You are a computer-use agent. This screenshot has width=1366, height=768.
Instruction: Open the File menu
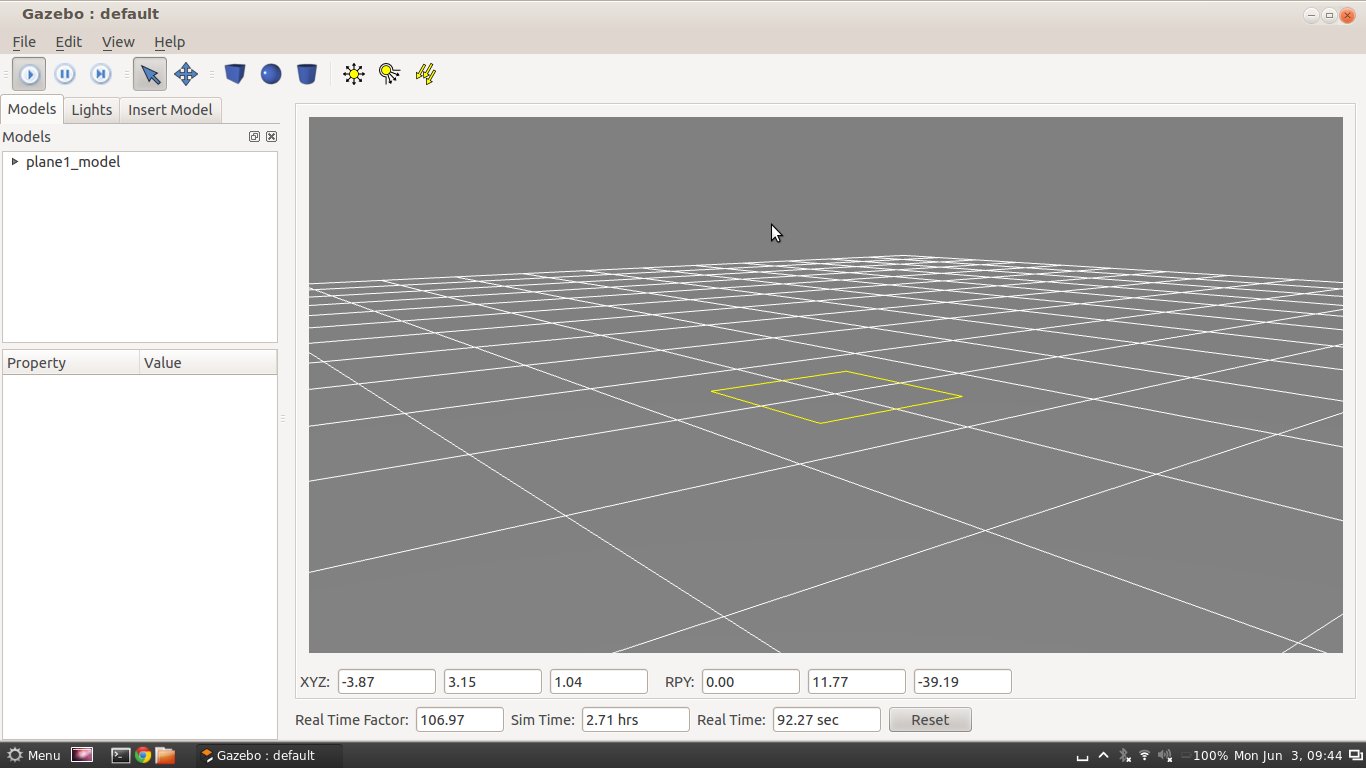(x=24, y=42)
